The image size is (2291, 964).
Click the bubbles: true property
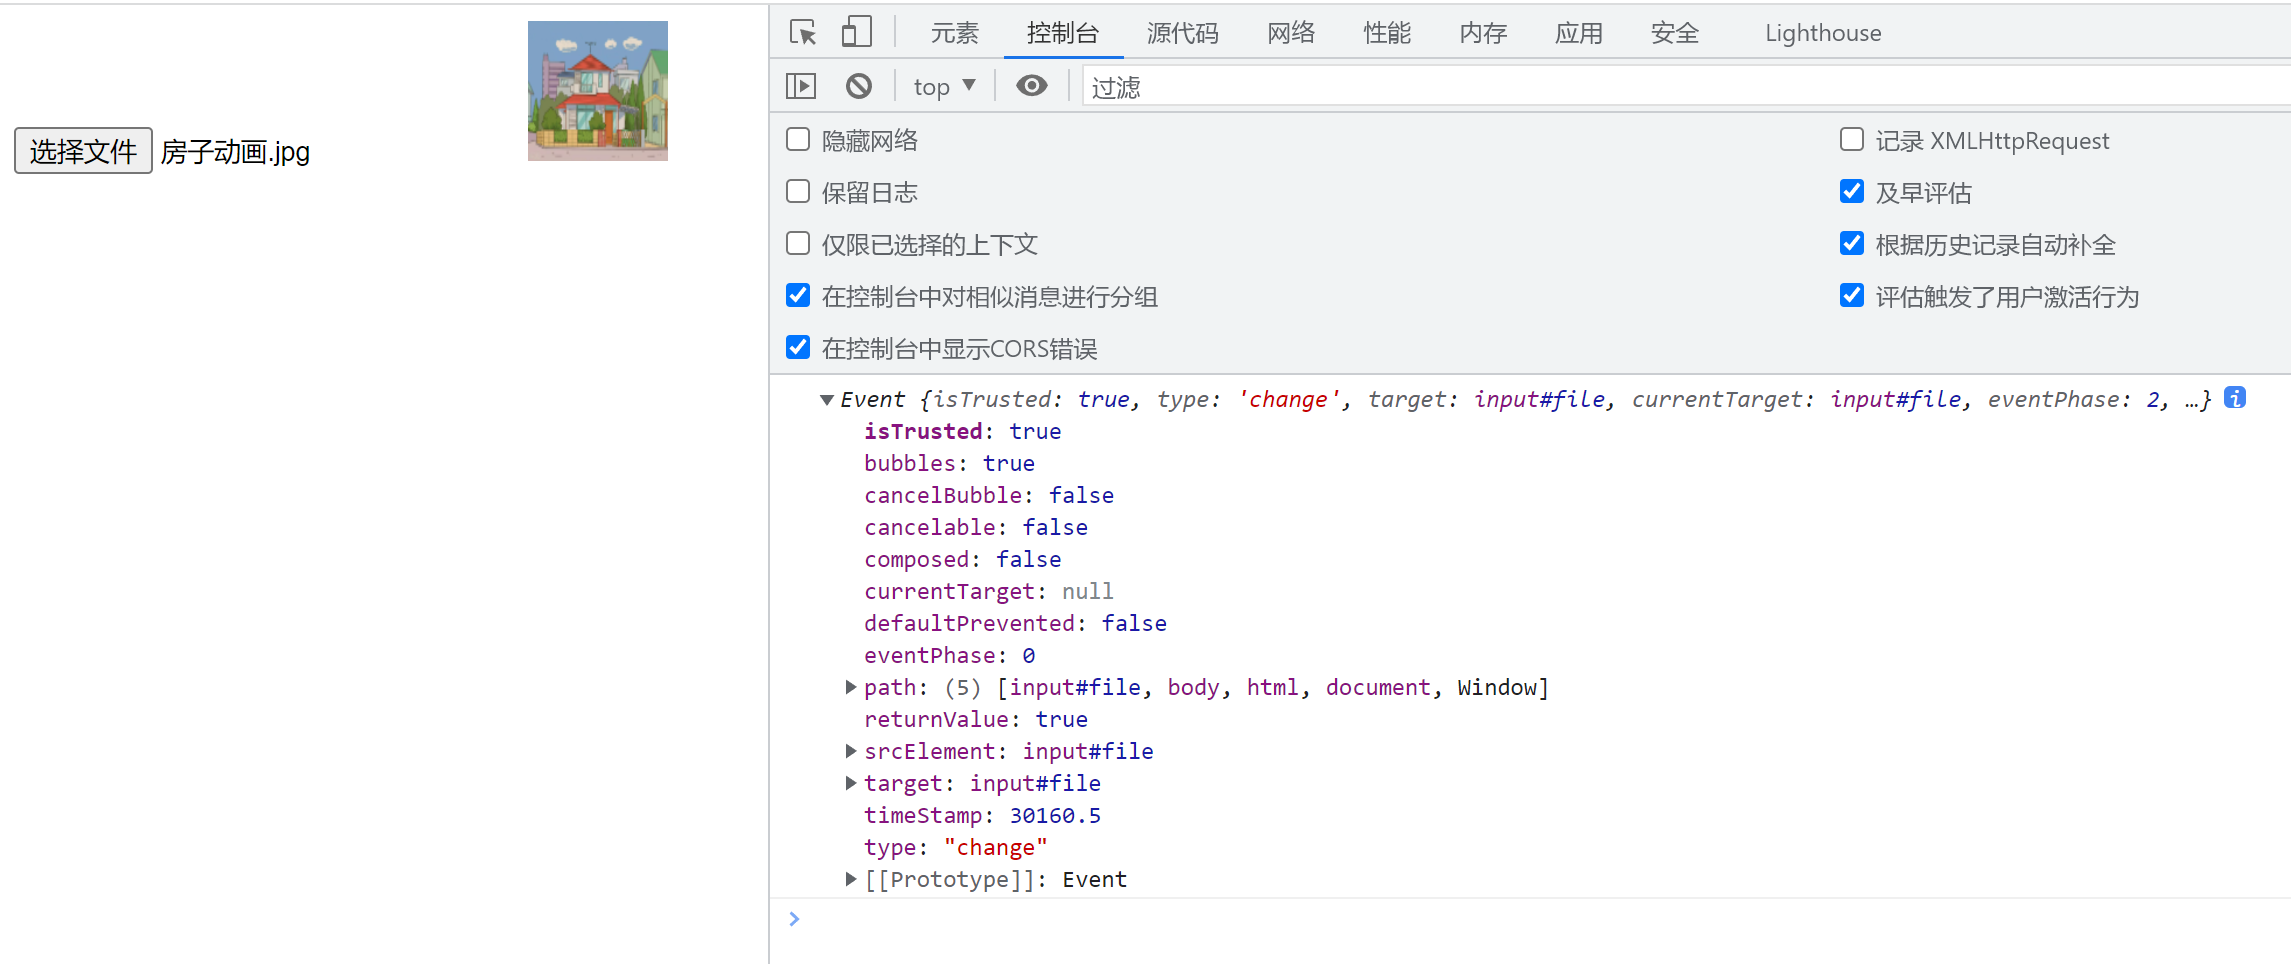tap(949, 463)
